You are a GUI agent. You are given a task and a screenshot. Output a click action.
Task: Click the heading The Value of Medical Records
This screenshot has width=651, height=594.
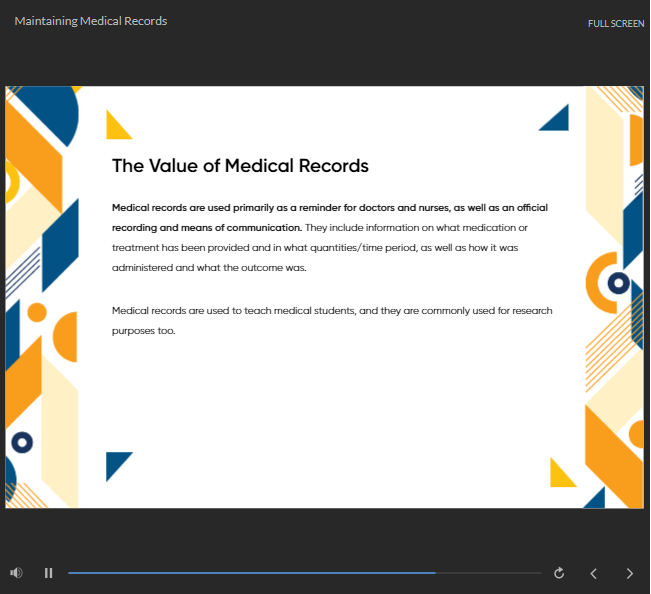coord(240,166)
